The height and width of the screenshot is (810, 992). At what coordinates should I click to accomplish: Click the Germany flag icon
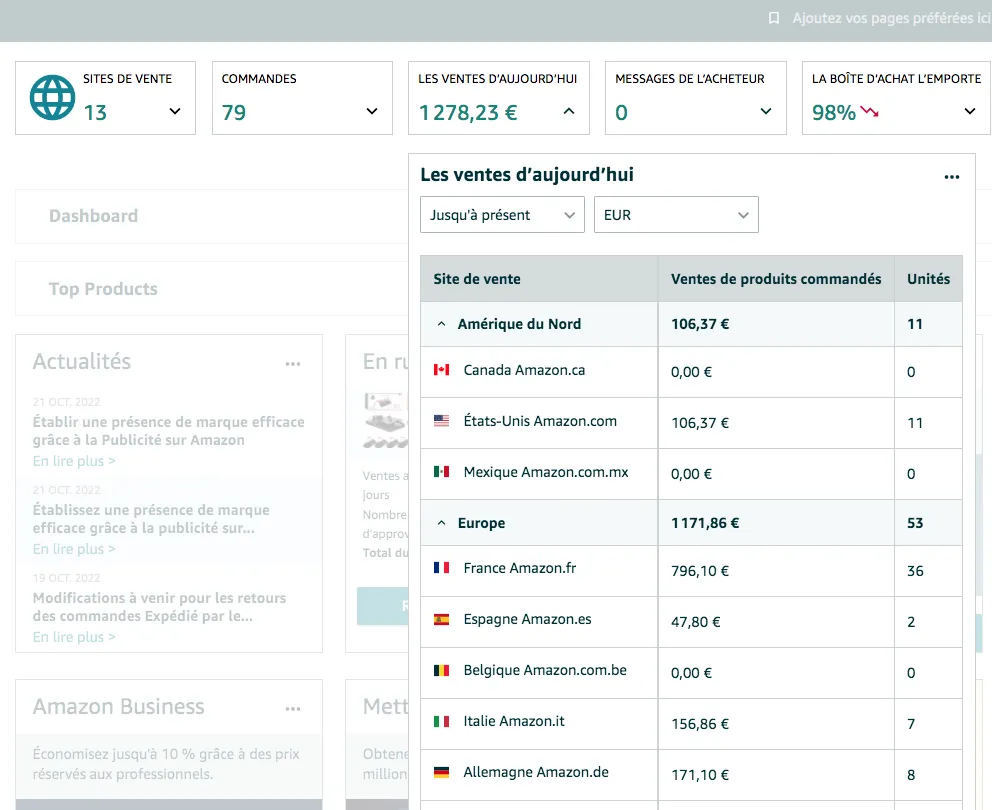[x=441, y=772]
